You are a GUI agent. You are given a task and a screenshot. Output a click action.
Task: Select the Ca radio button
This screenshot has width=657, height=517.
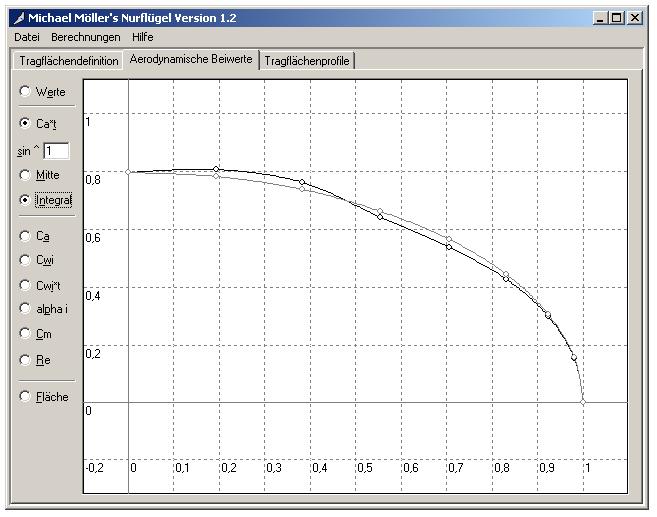(x=25, y=237)
